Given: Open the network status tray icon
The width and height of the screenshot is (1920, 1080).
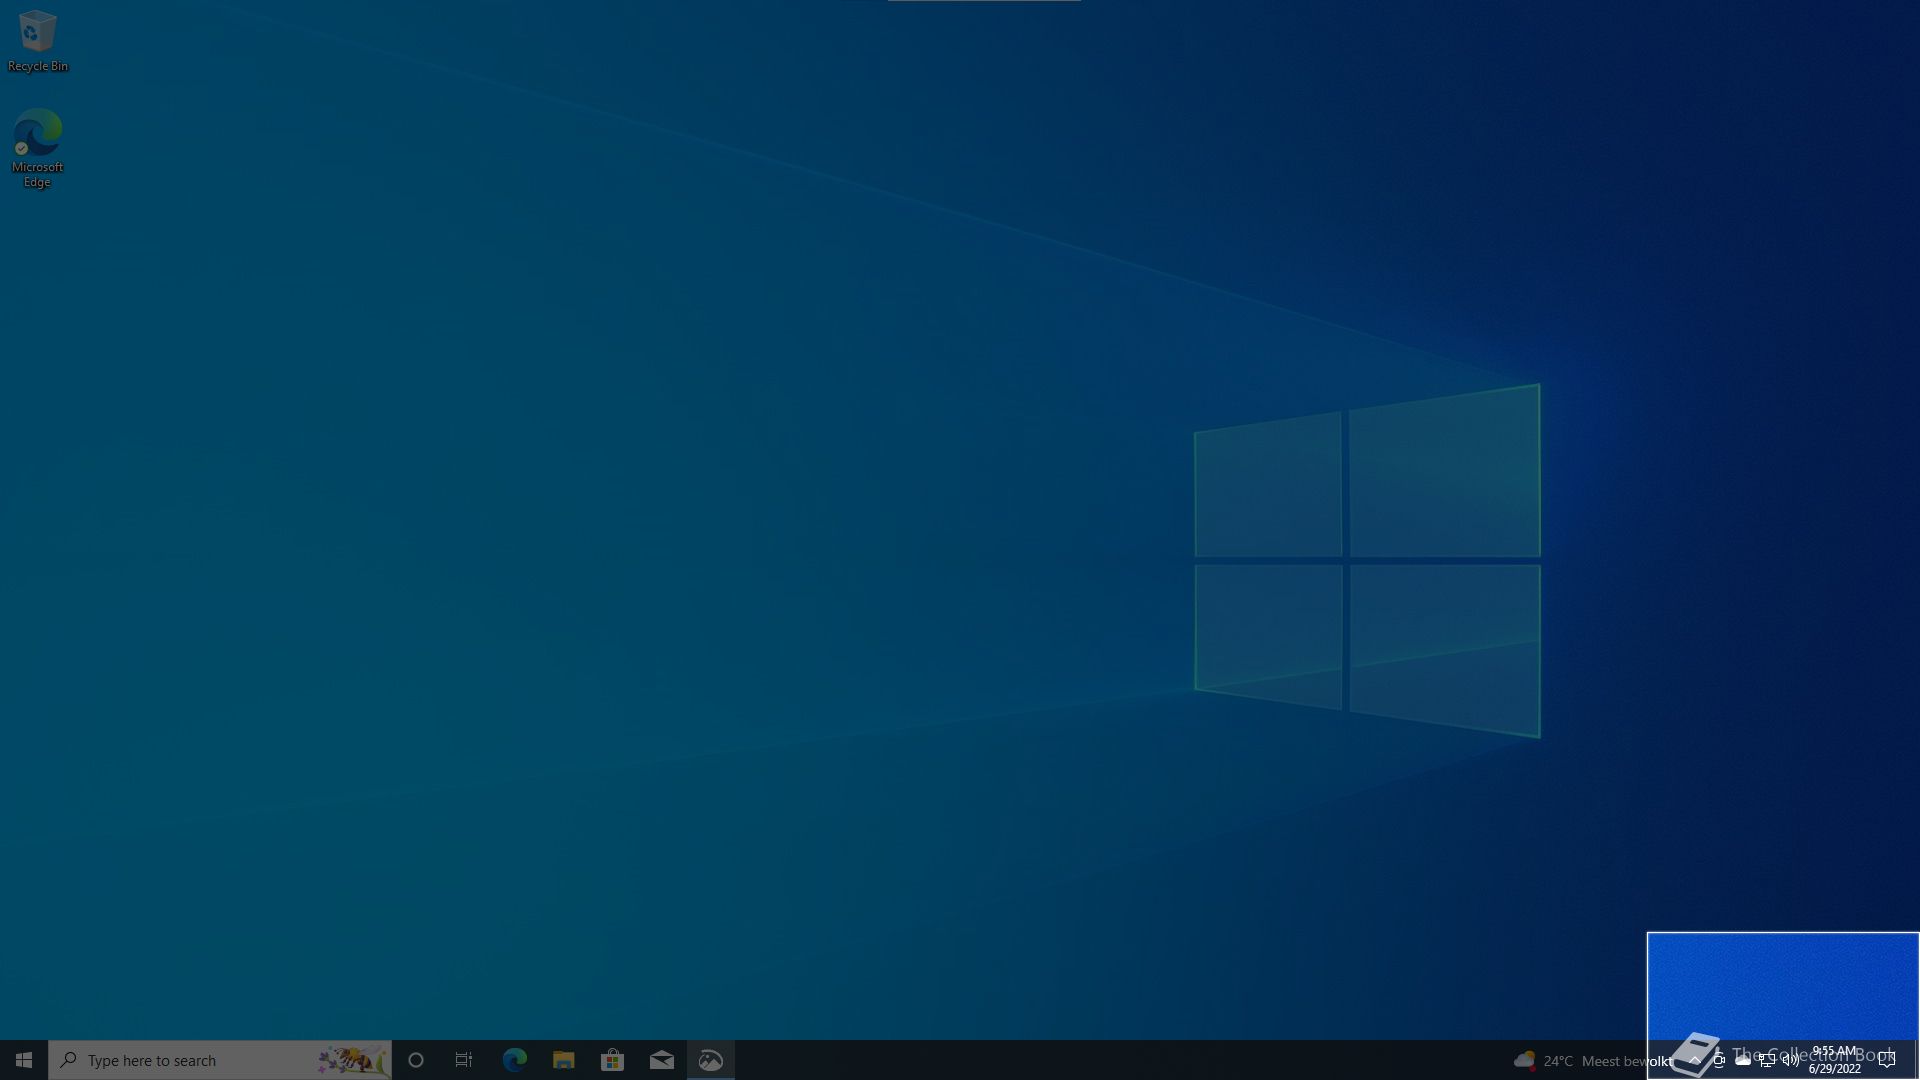Looking at the screenshot, I should point(1767,1060).
